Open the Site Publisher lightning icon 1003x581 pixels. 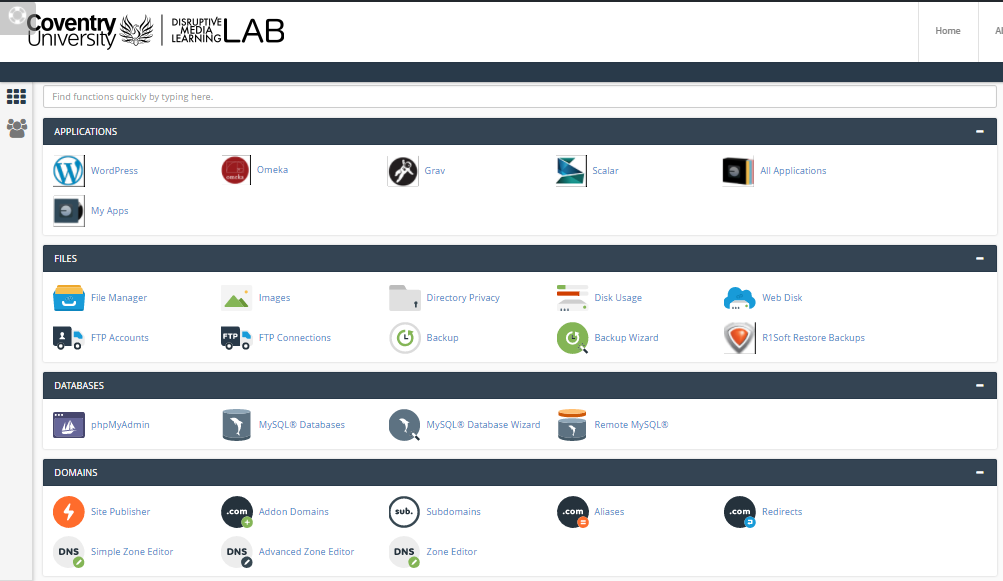coord(68,512)
